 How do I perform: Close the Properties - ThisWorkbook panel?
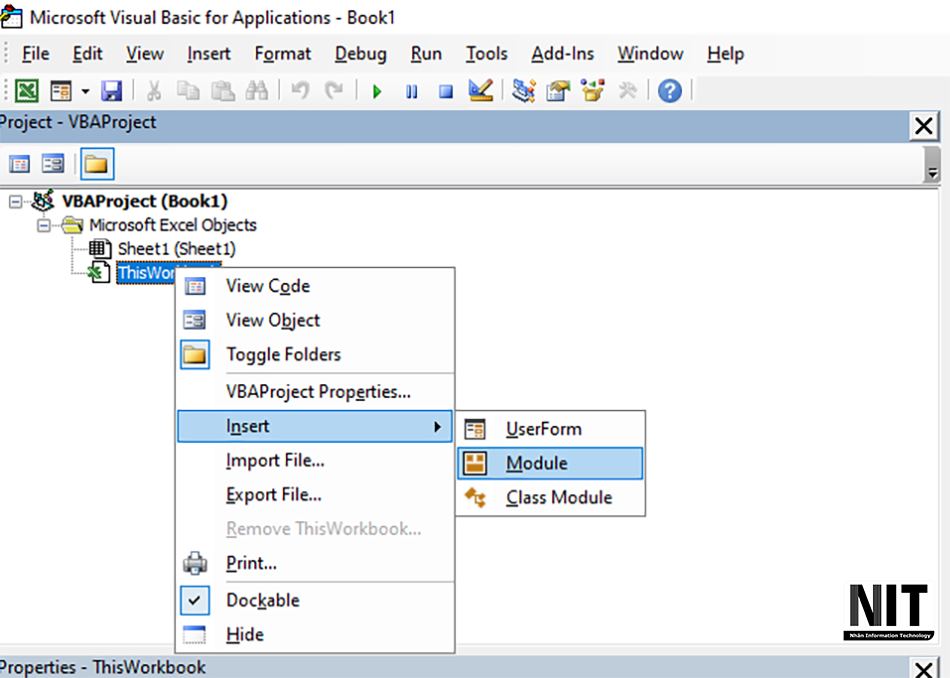(x=924, y=669)
